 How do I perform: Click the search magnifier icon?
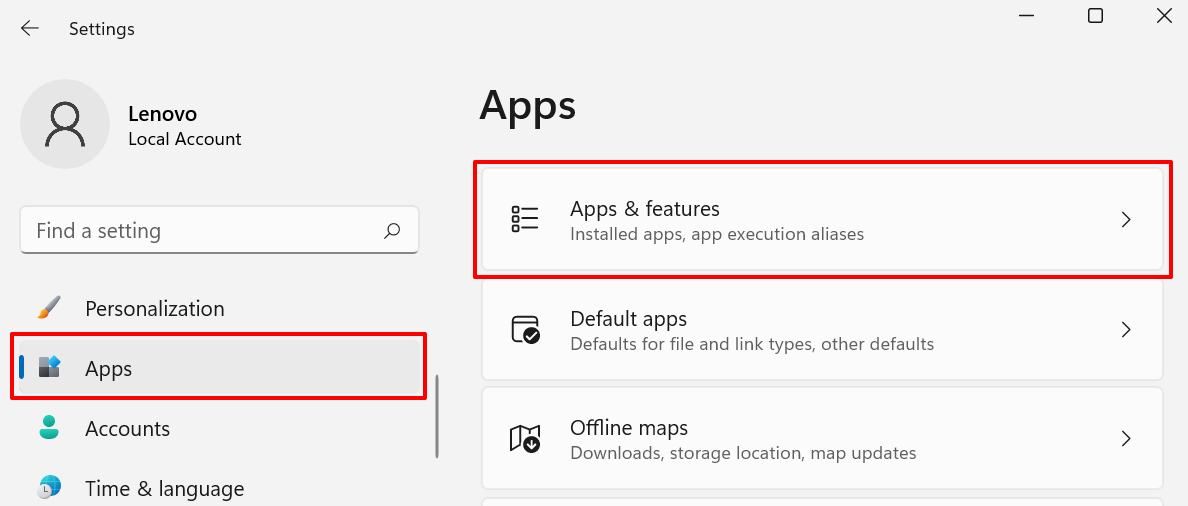(x=392, y=230)
